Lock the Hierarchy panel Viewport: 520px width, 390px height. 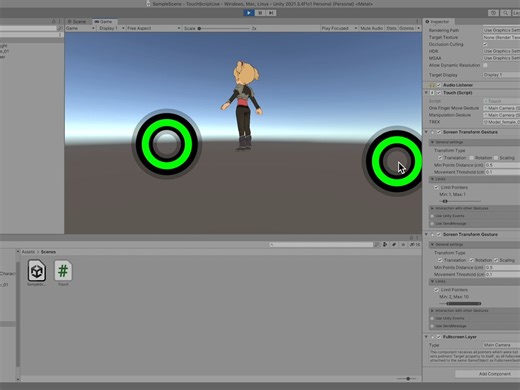pyautogui.click(x=53, y=21)
